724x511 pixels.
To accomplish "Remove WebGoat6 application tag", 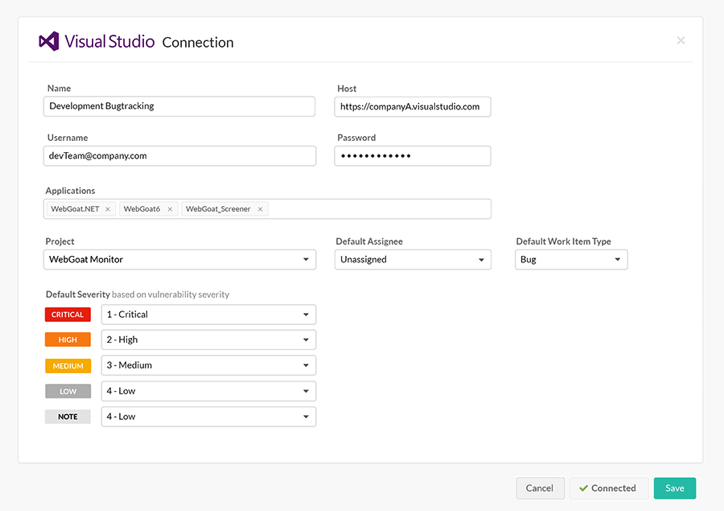I will tap(170, 209).
